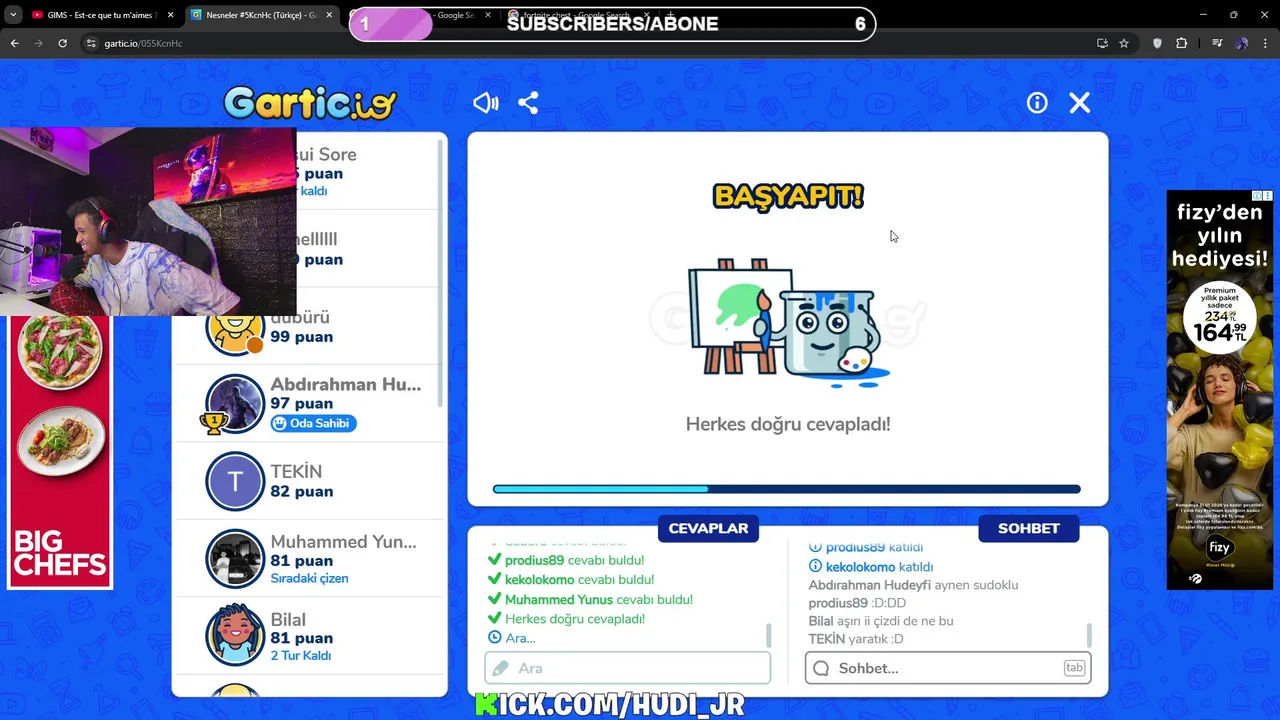Click the answers panel scrollbar
The width and height of the screenshot is (1280, 720).
coord(769,634)
